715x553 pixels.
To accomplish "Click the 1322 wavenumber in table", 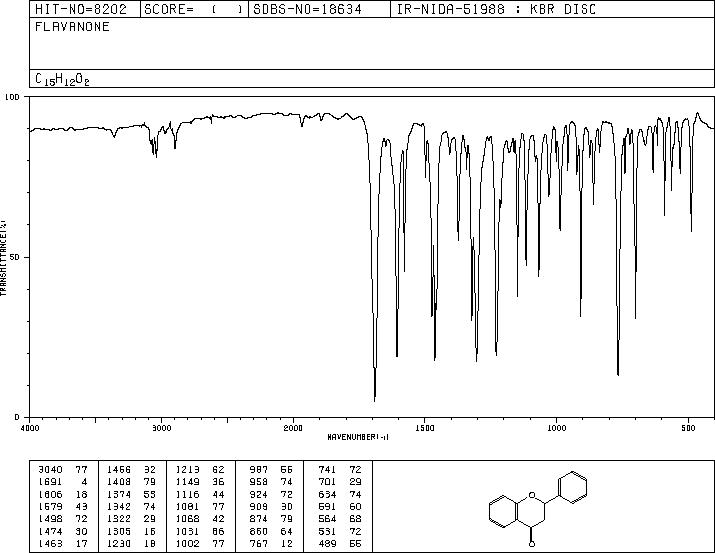I will tap(119, 519).
